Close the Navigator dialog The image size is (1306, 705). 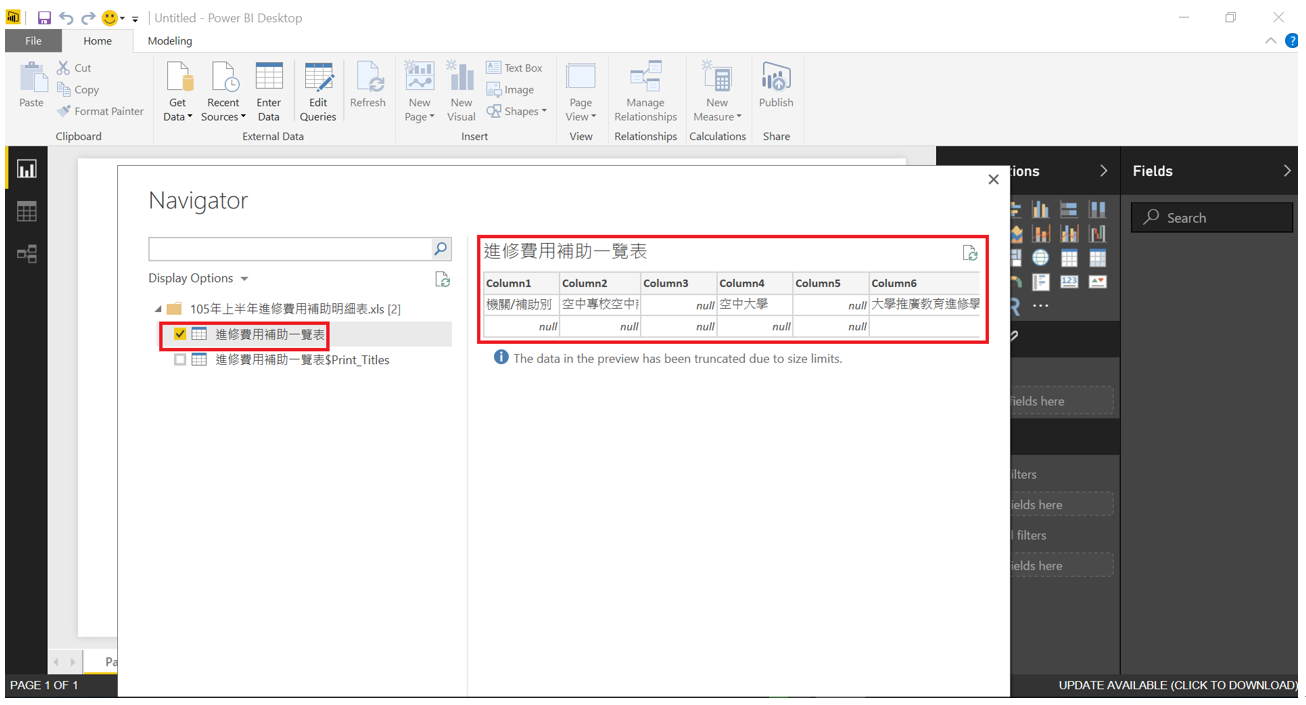tap(993, 179)
